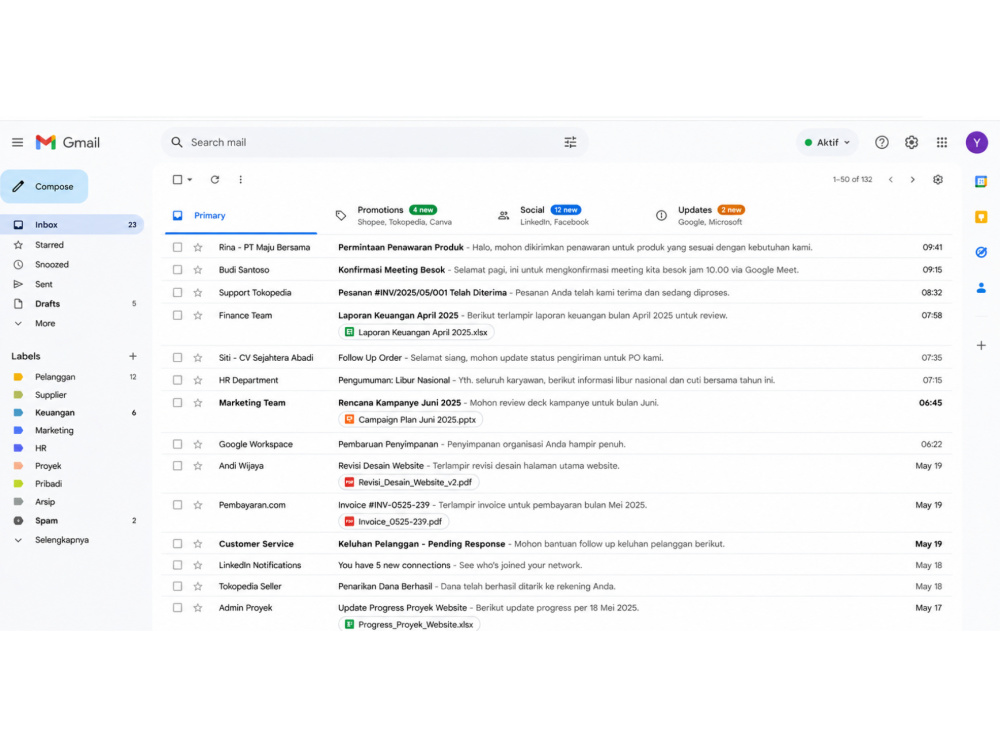Open Campaign Plan Juni 2025.pptx attachment

[x=410, y=420]
